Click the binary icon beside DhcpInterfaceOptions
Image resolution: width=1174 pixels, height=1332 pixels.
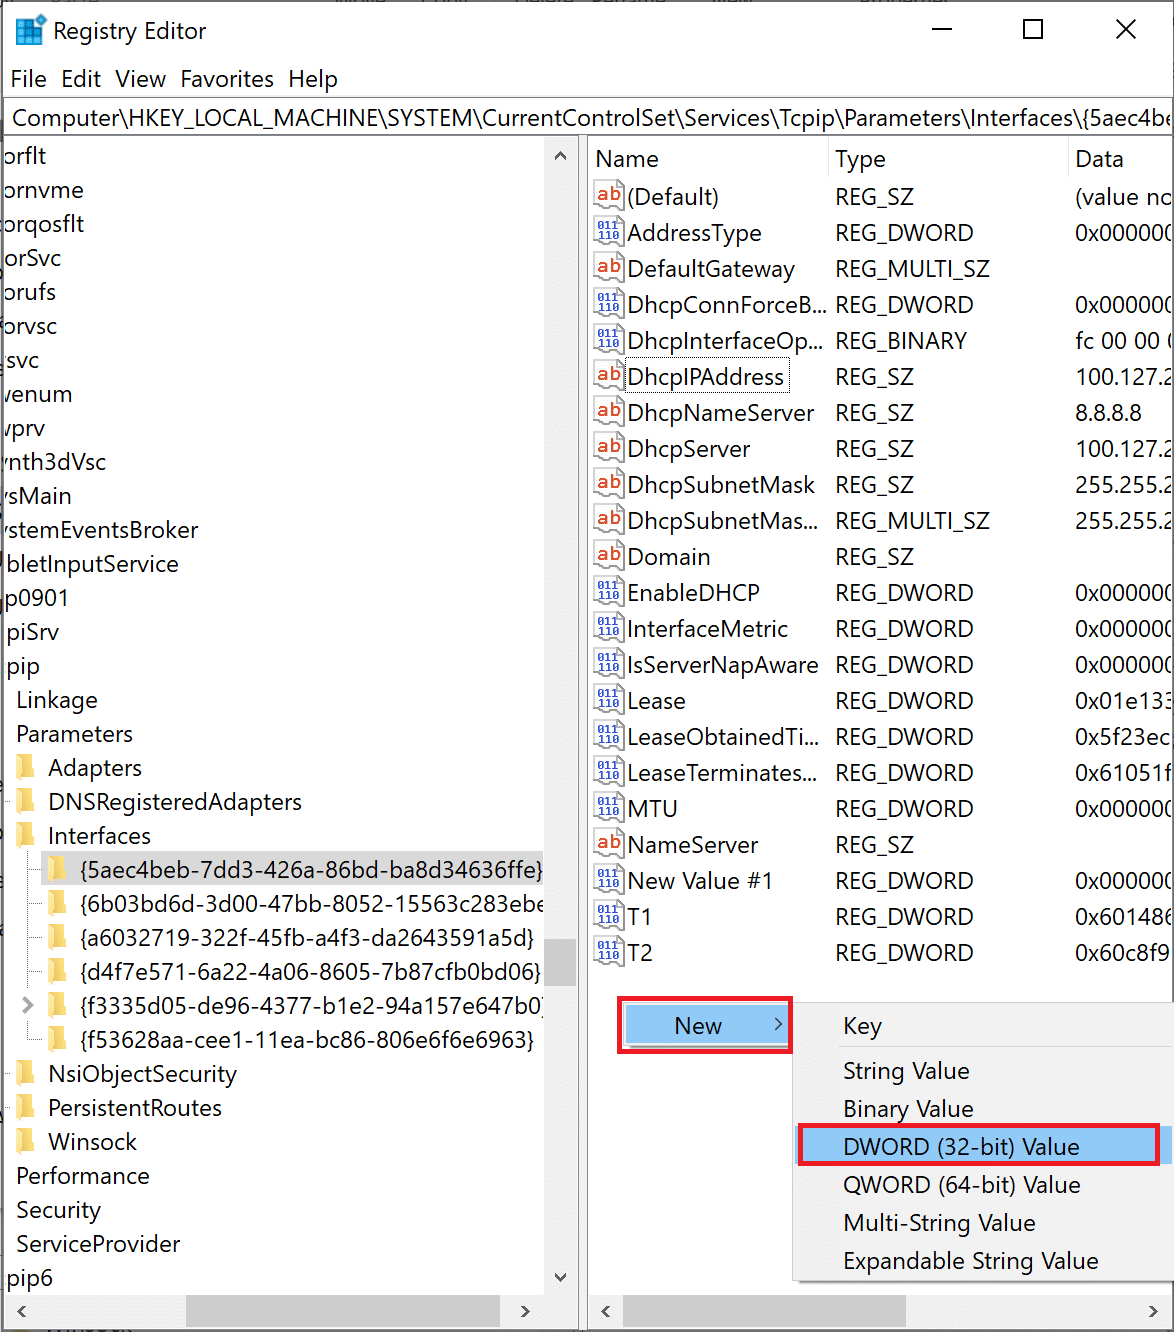[x=608, y=339]
